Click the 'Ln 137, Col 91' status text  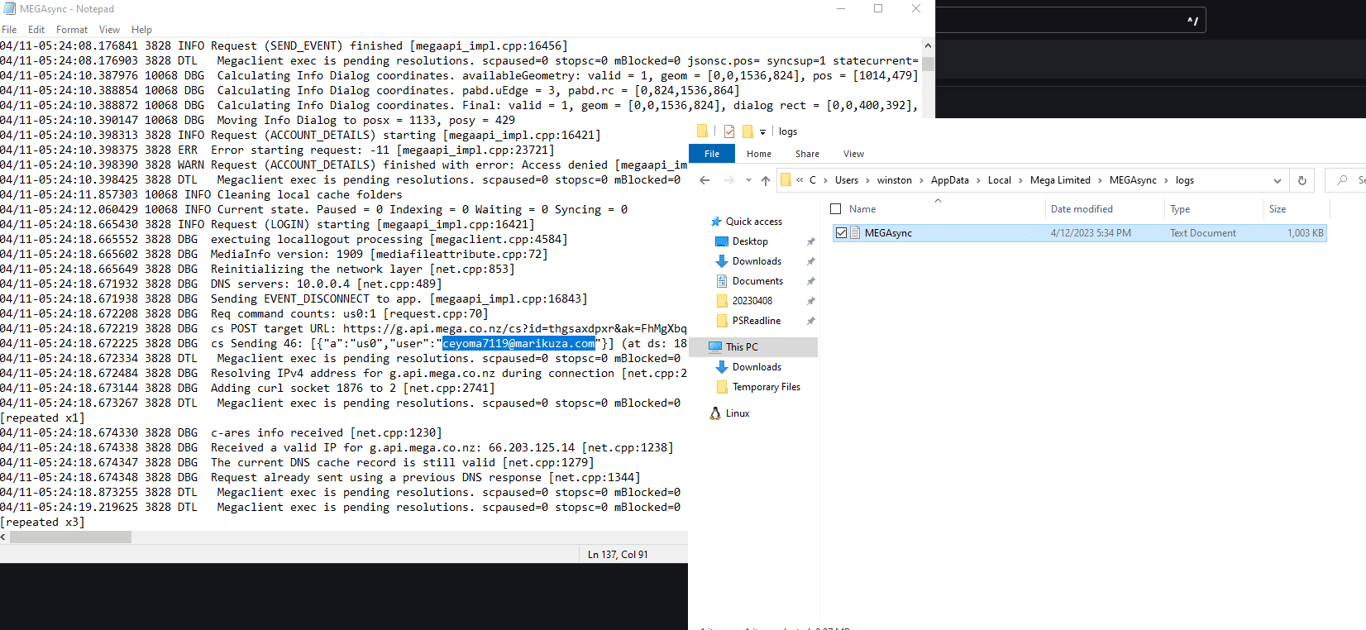(x=618, y=554)
